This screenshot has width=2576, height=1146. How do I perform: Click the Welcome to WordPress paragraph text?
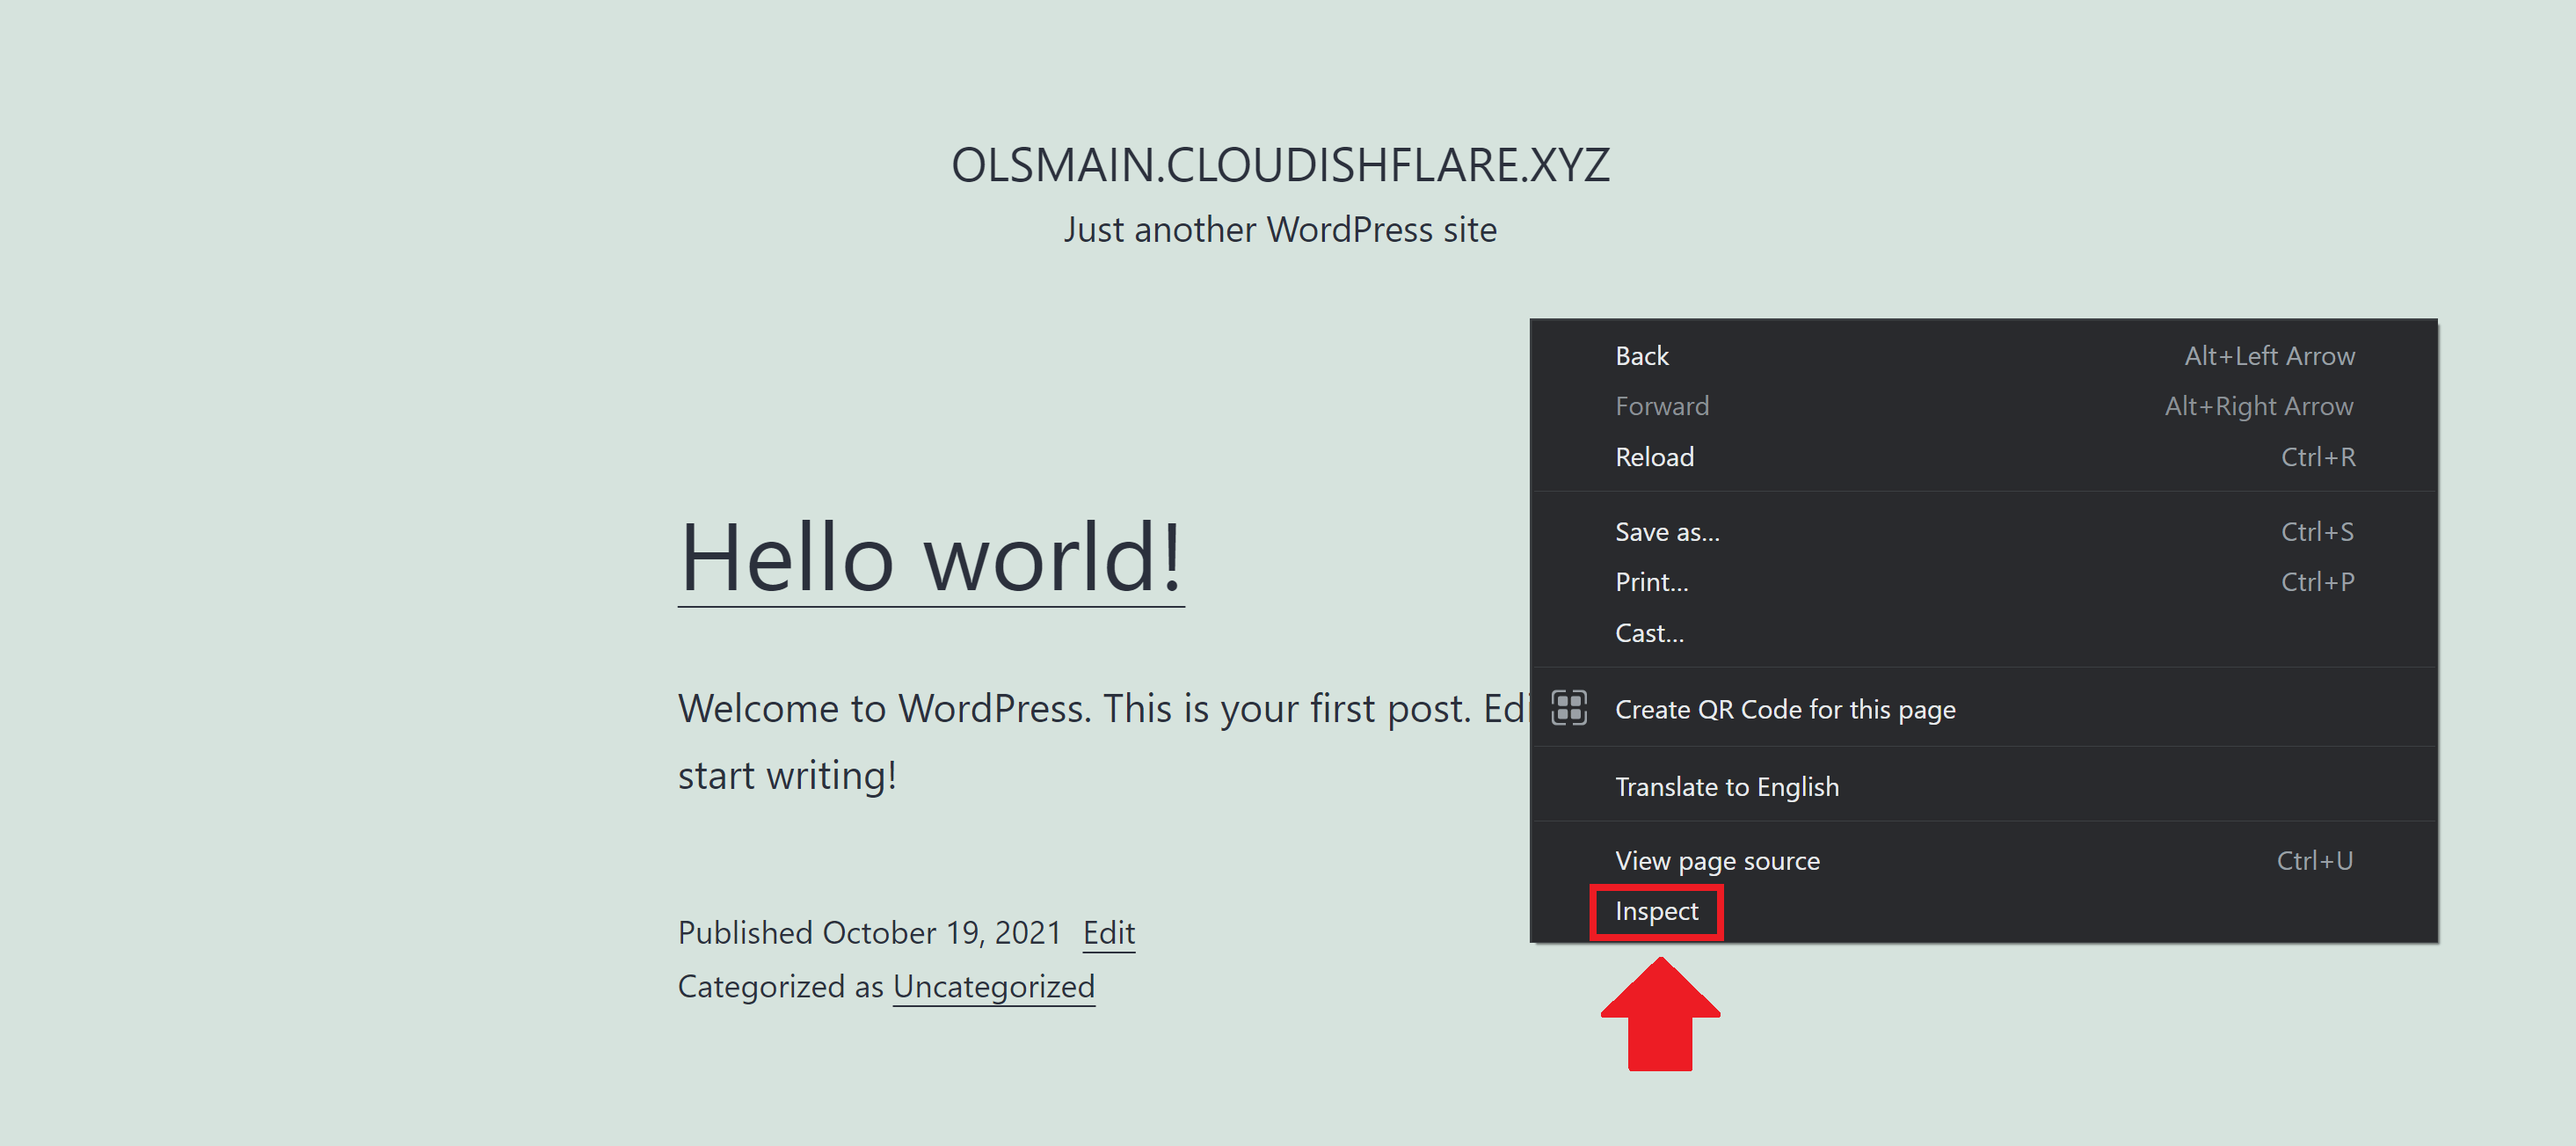[x=1100, y=709]
